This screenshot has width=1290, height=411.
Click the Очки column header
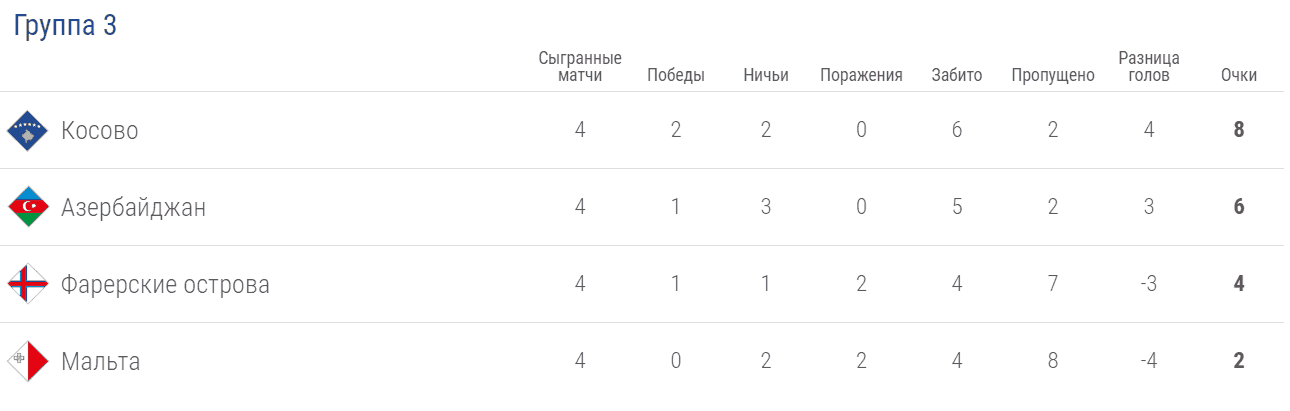[x=1239, y=76]
